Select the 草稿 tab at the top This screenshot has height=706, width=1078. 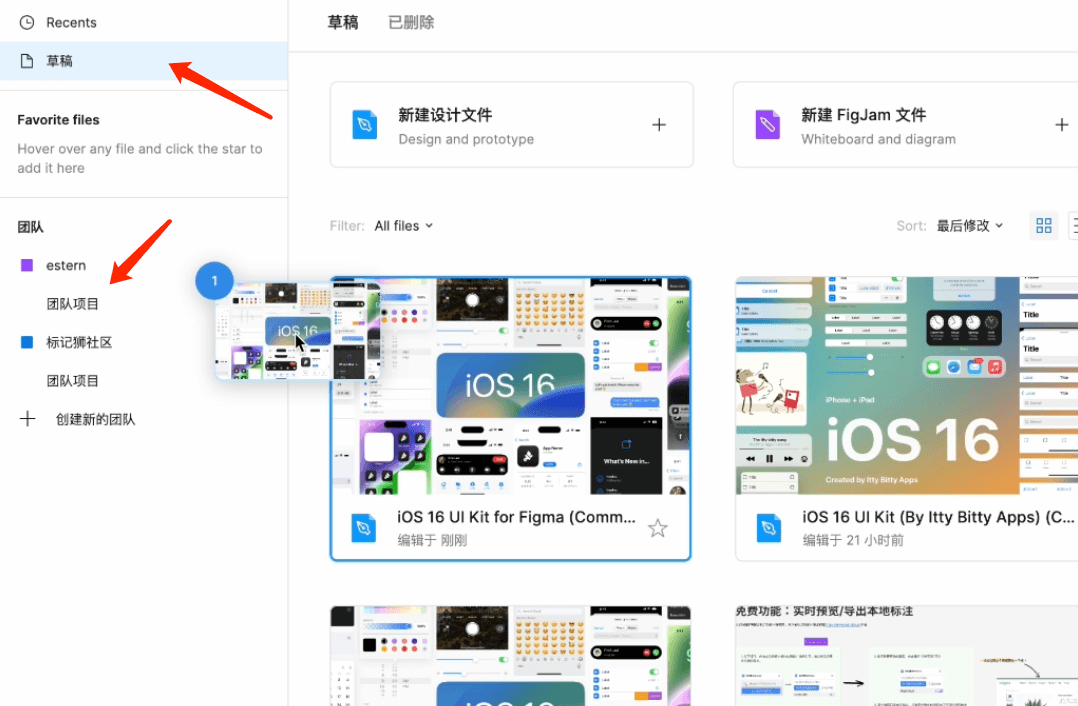point(343,21)
